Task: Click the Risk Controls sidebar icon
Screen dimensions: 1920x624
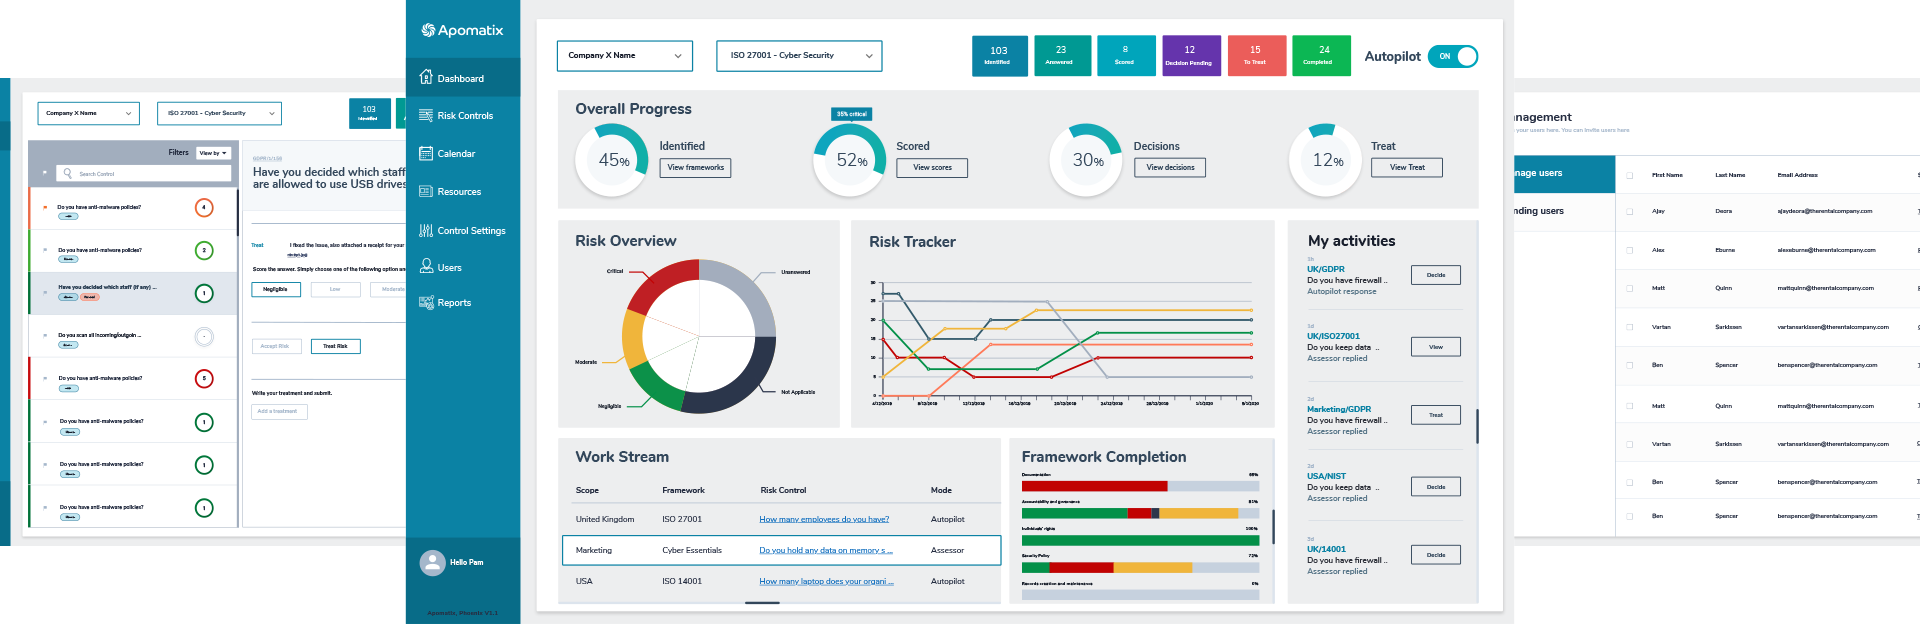Action: (426, 115)
